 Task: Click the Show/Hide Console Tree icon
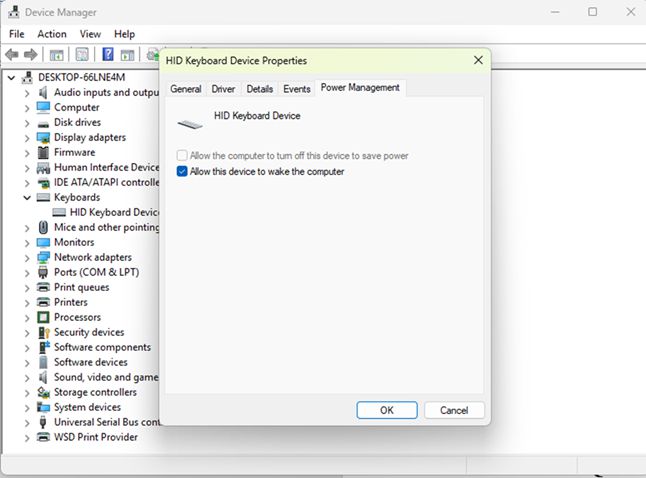(57, 55)
